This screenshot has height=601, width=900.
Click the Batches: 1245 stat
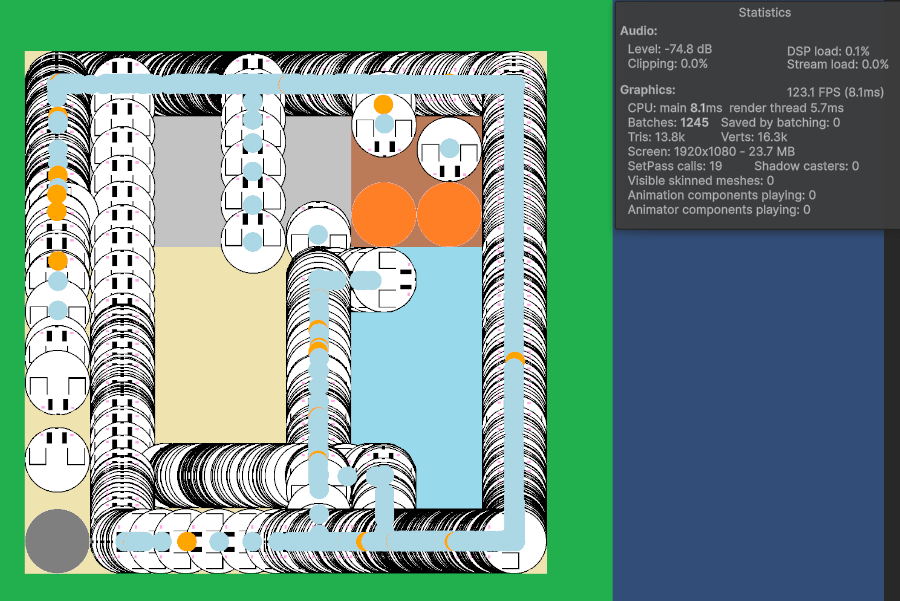(x=668, y=123)
